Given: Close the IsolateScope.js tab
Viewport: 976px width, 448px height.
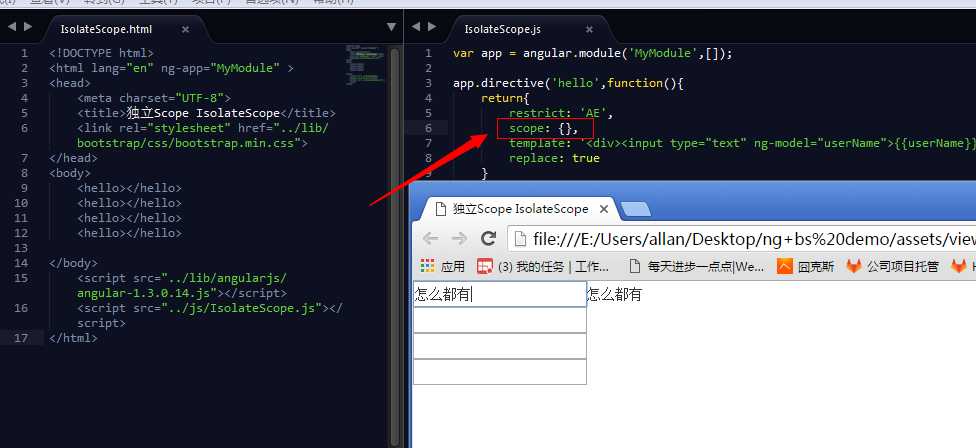Looking at the screenshot, I should pyautogui.click(x=589, y=29).
